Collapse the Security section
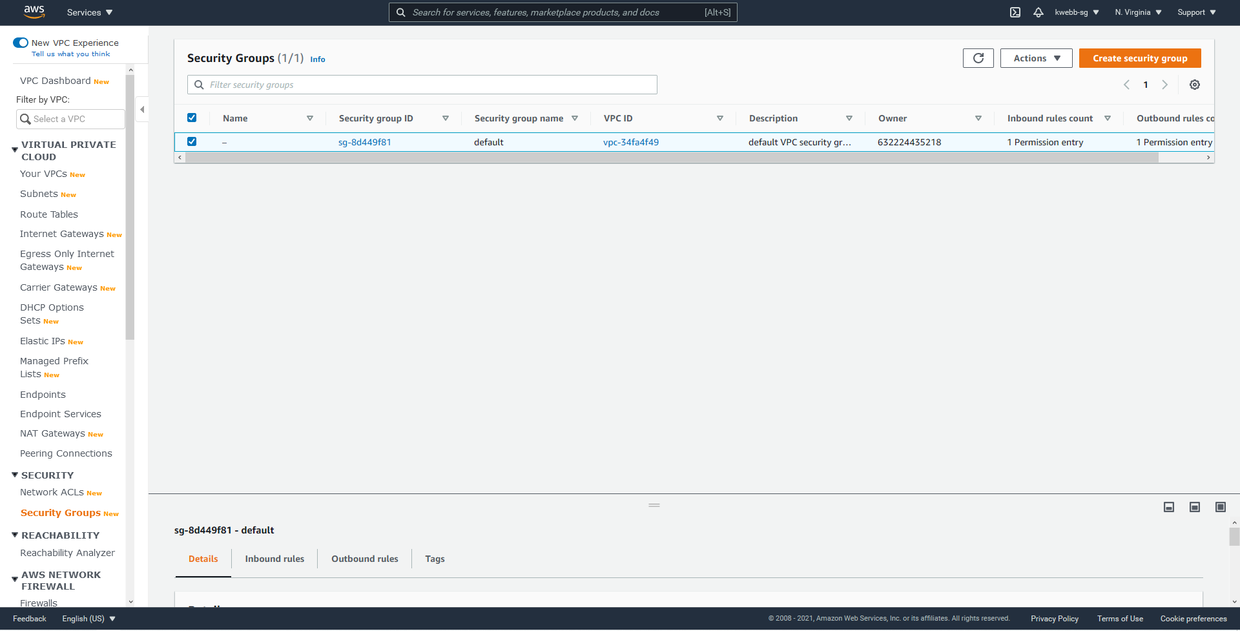 (15, 475)
